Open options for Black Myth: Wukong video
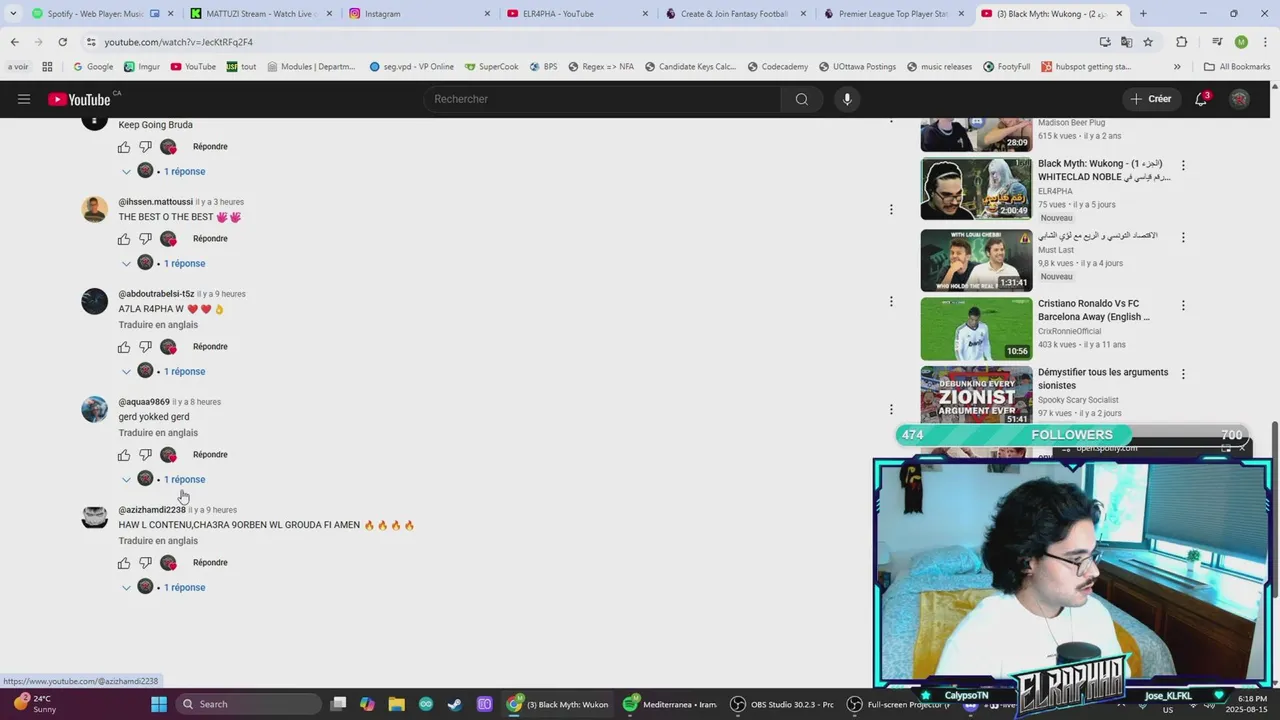Image resolution: width=1280 pixels, height=720 pixels. click(x=1183, y=166)
